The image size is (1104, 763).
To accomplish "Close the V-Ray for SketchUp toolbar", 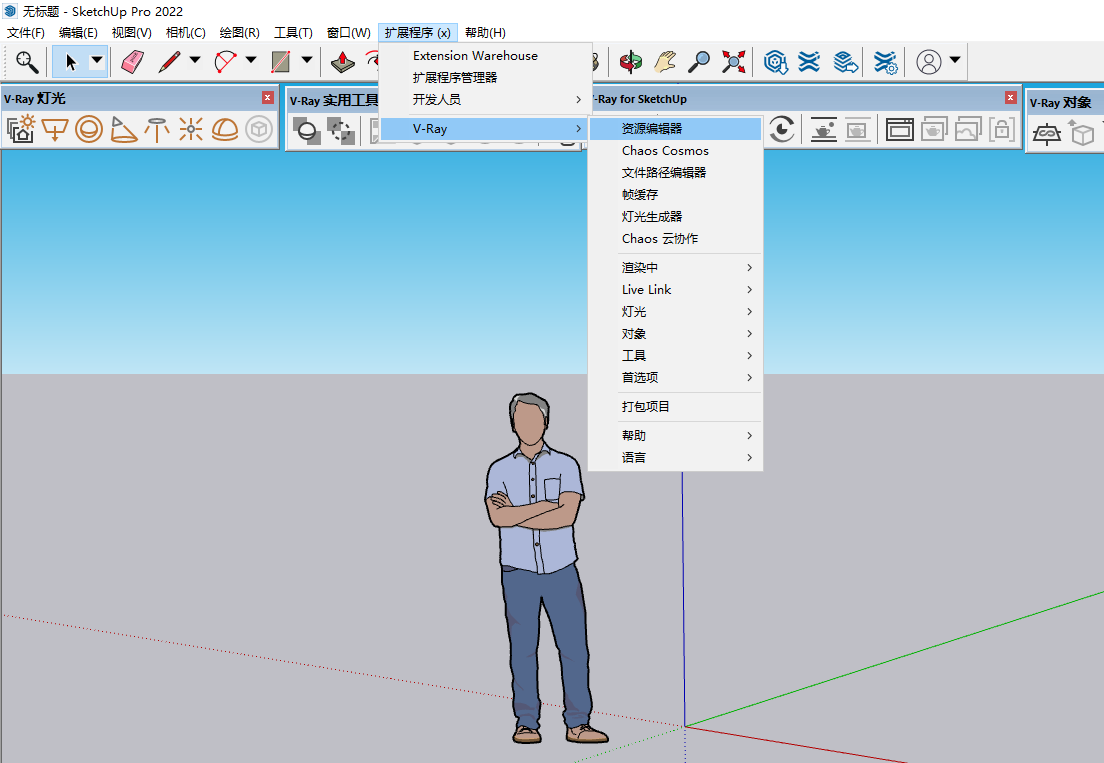I will 1010,98.
